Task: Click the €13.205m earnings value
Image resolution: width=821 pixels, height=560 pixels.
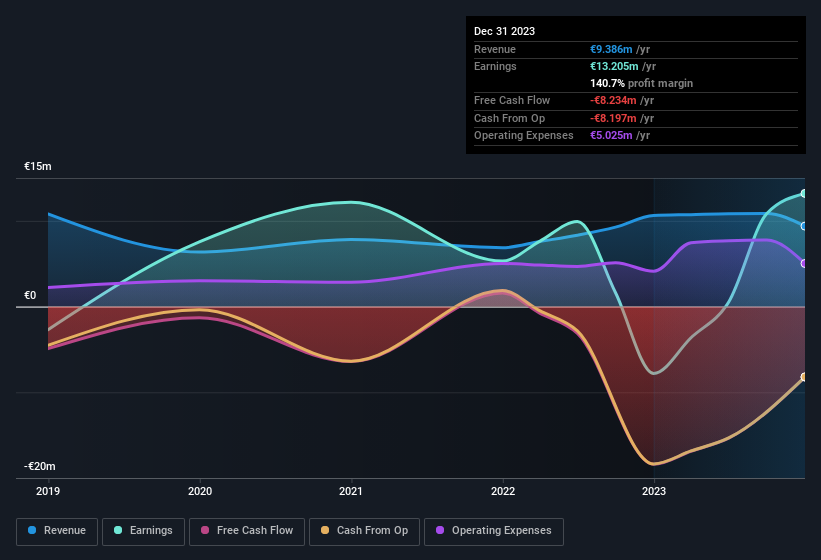Action: point(614,66)
